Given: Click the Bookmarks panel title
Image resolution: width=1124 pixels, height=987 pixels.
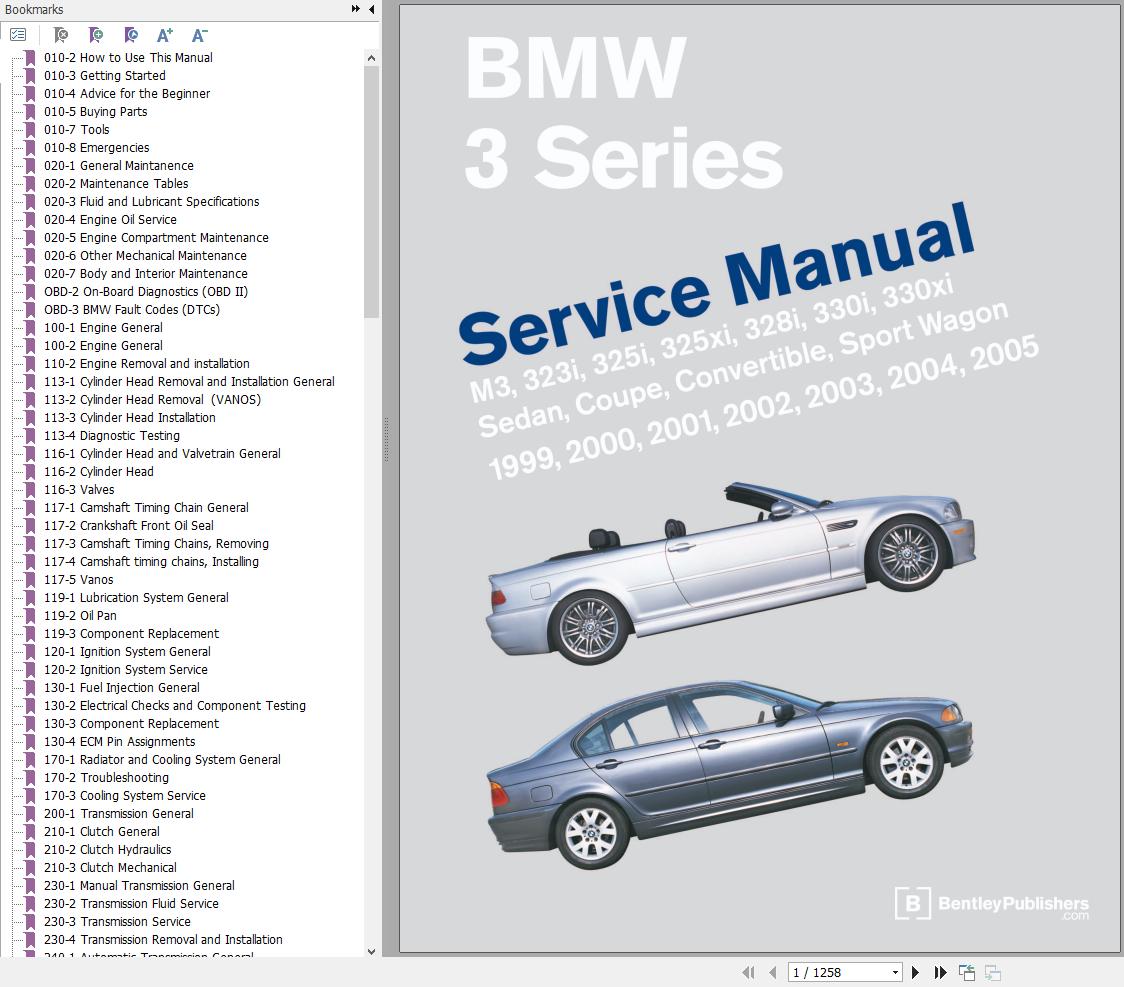Looking at the screenshot, I should [x=32, y=9].
